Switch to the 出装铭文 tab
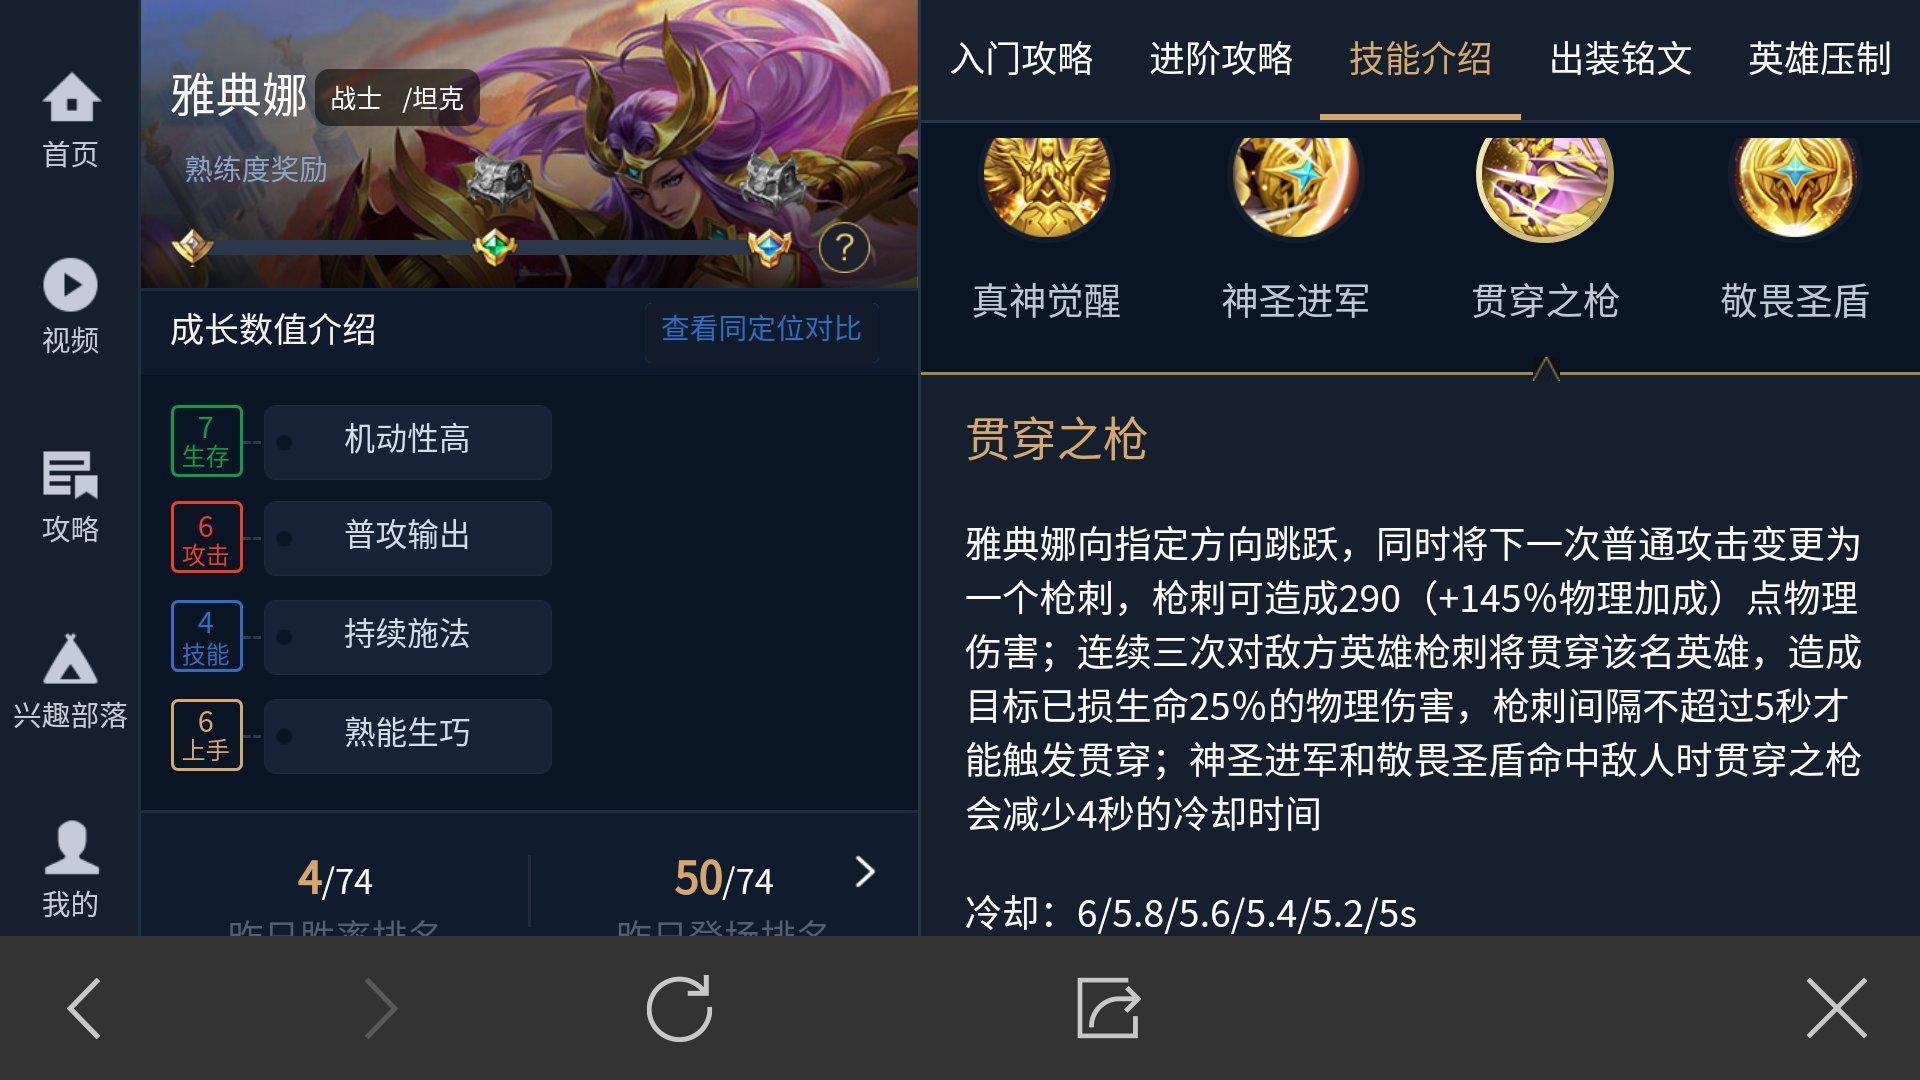Viewport: 1920px width, 1080px height. (1620, 59)
